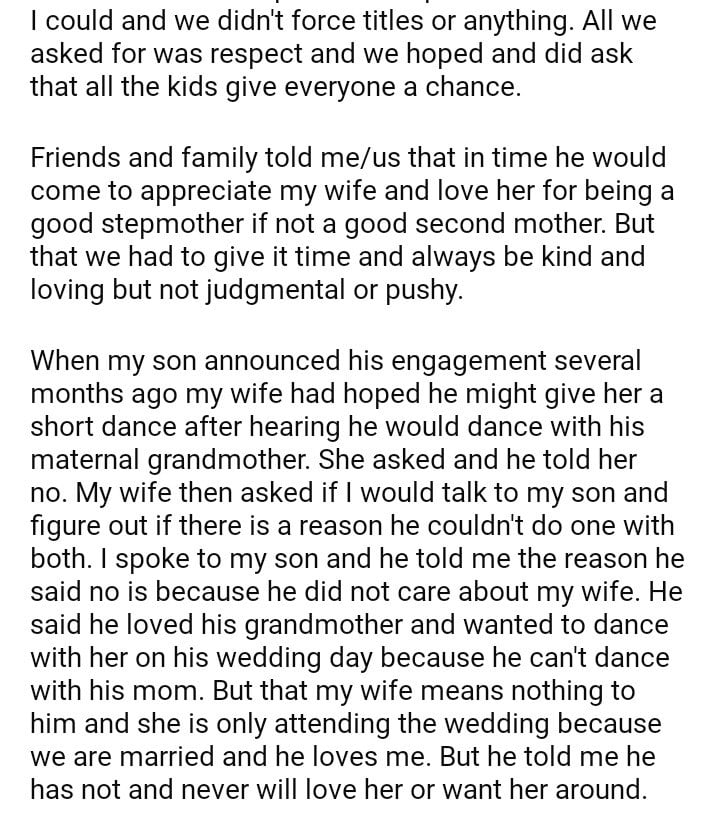Image resolution: width=717 pixels, height=827 pixels.
Task: Click the phrase "short dance"
Action: tap(104, 427)
